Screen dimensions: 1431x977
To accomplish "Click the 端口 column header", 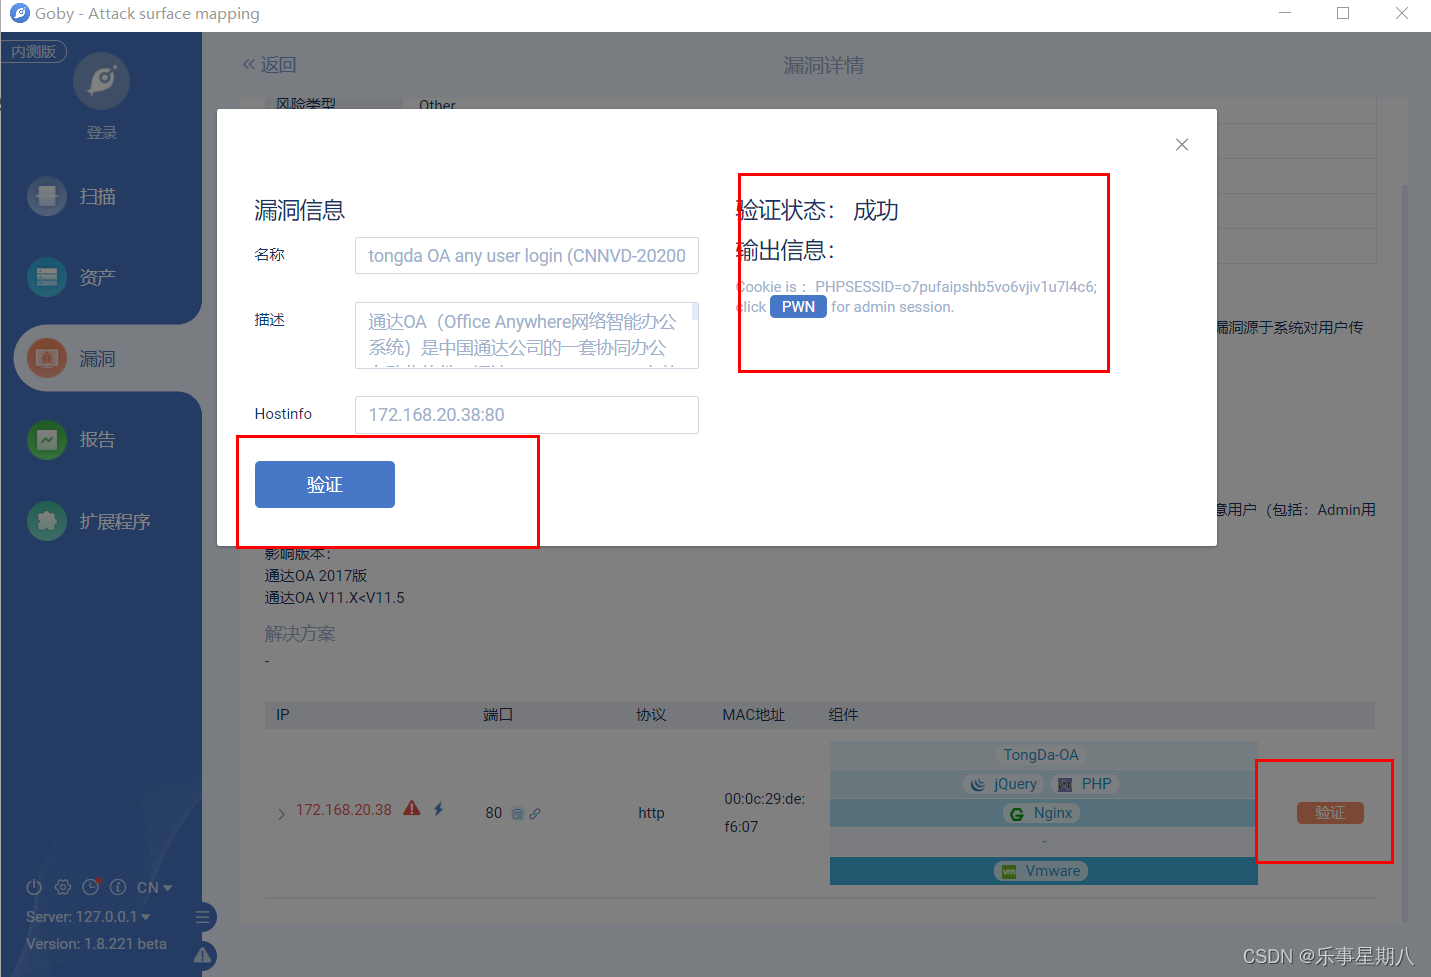I will 498,715.
